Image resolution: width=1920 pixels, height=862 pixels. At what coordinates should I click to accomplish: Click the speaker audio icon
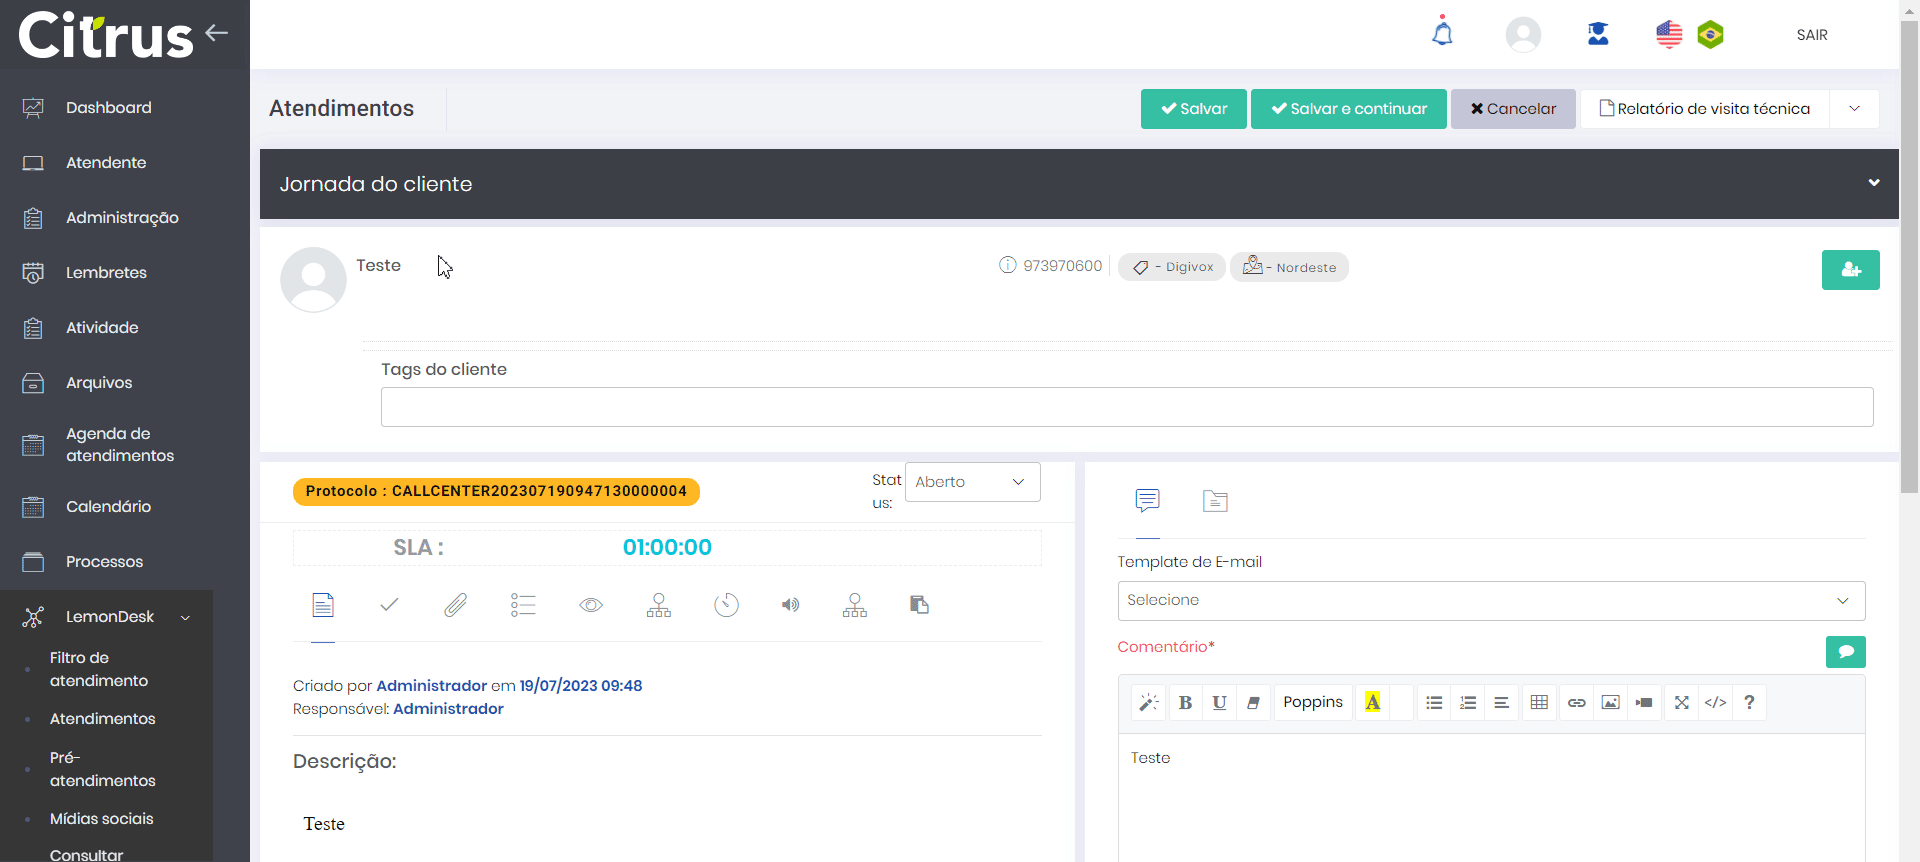(x=790, y=605)
